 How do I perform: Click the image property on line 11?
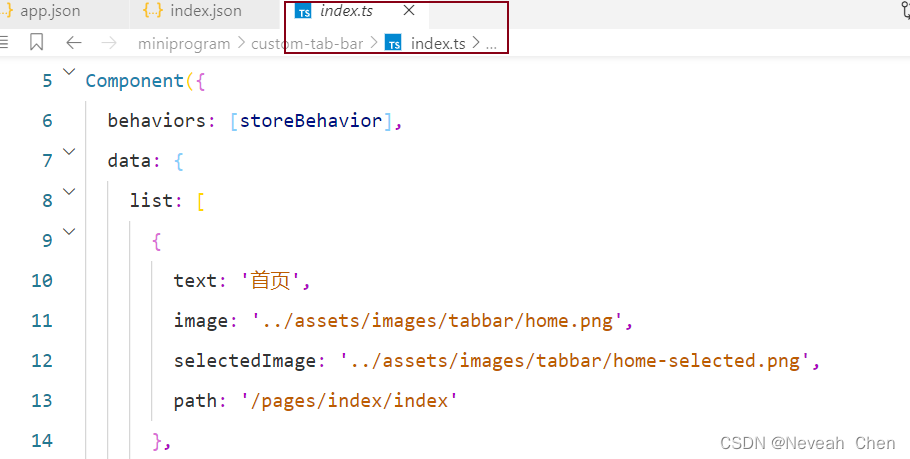(x=201, y=321)
